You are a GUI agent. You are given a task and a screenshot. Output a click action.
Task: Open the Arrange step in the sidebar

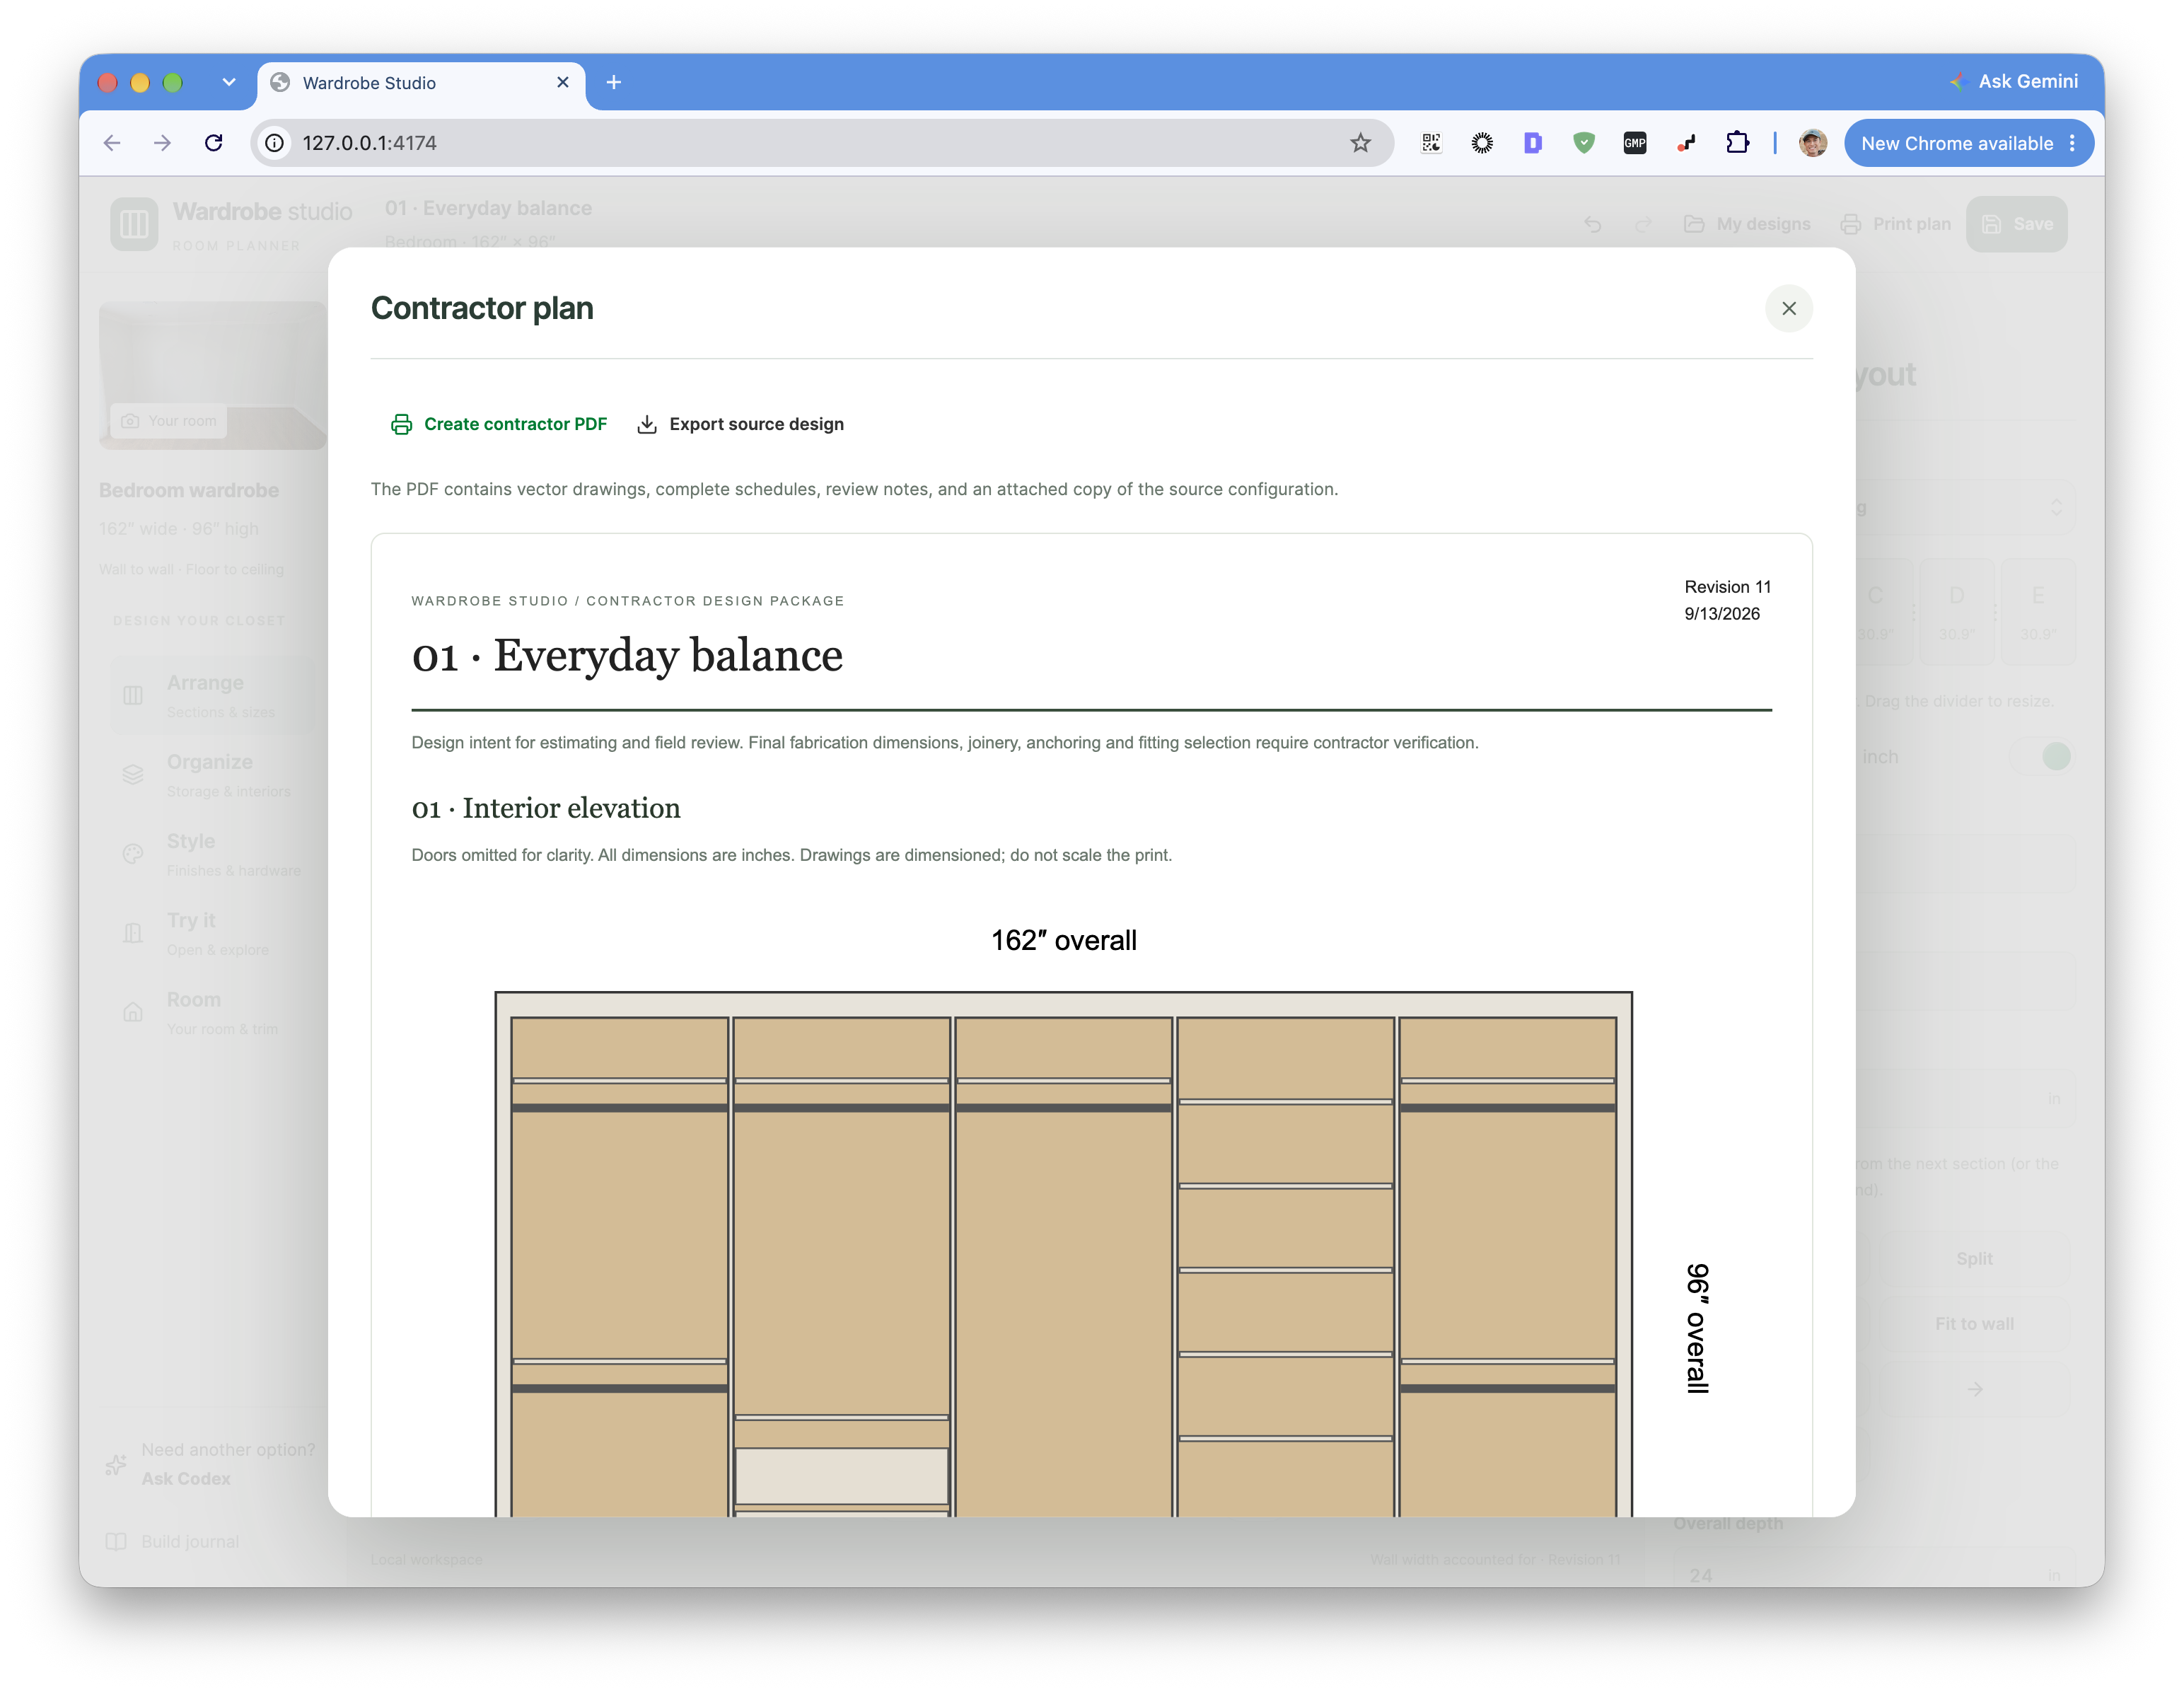[214, 695]
